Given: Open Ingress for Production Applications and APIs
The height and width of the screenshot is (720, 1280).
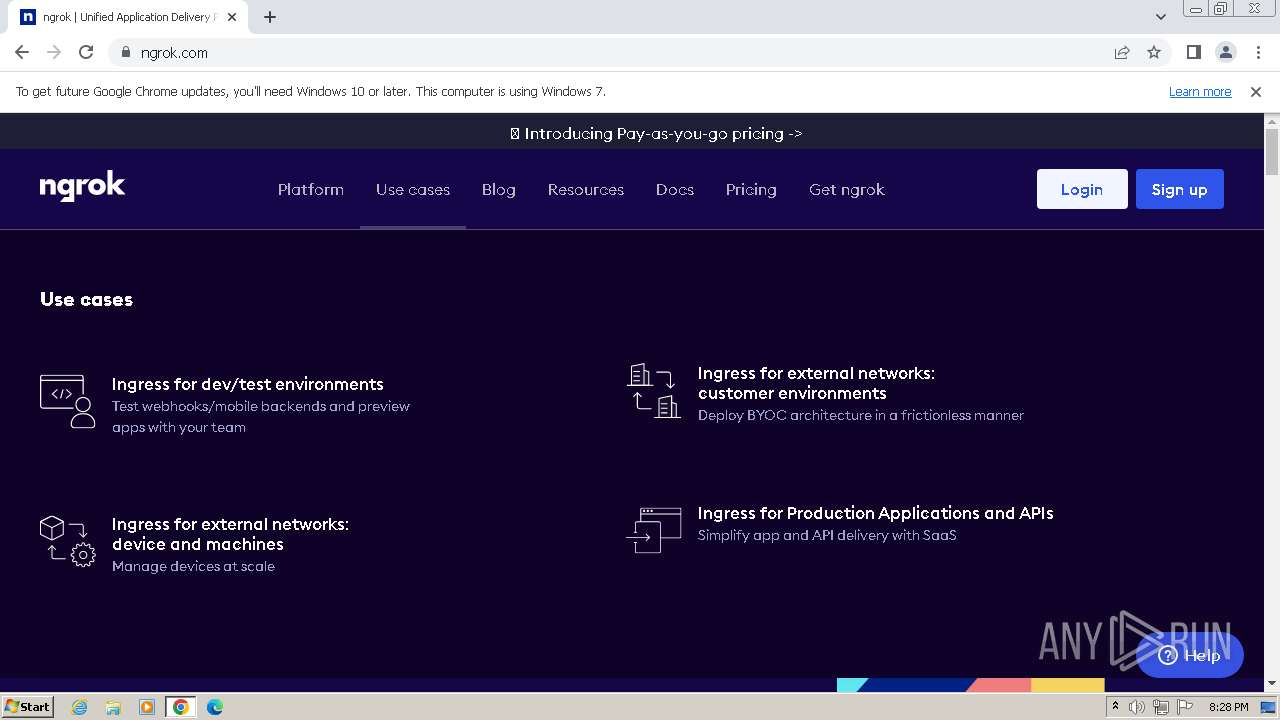Looking at the screenshot, I should coord(876,513).
